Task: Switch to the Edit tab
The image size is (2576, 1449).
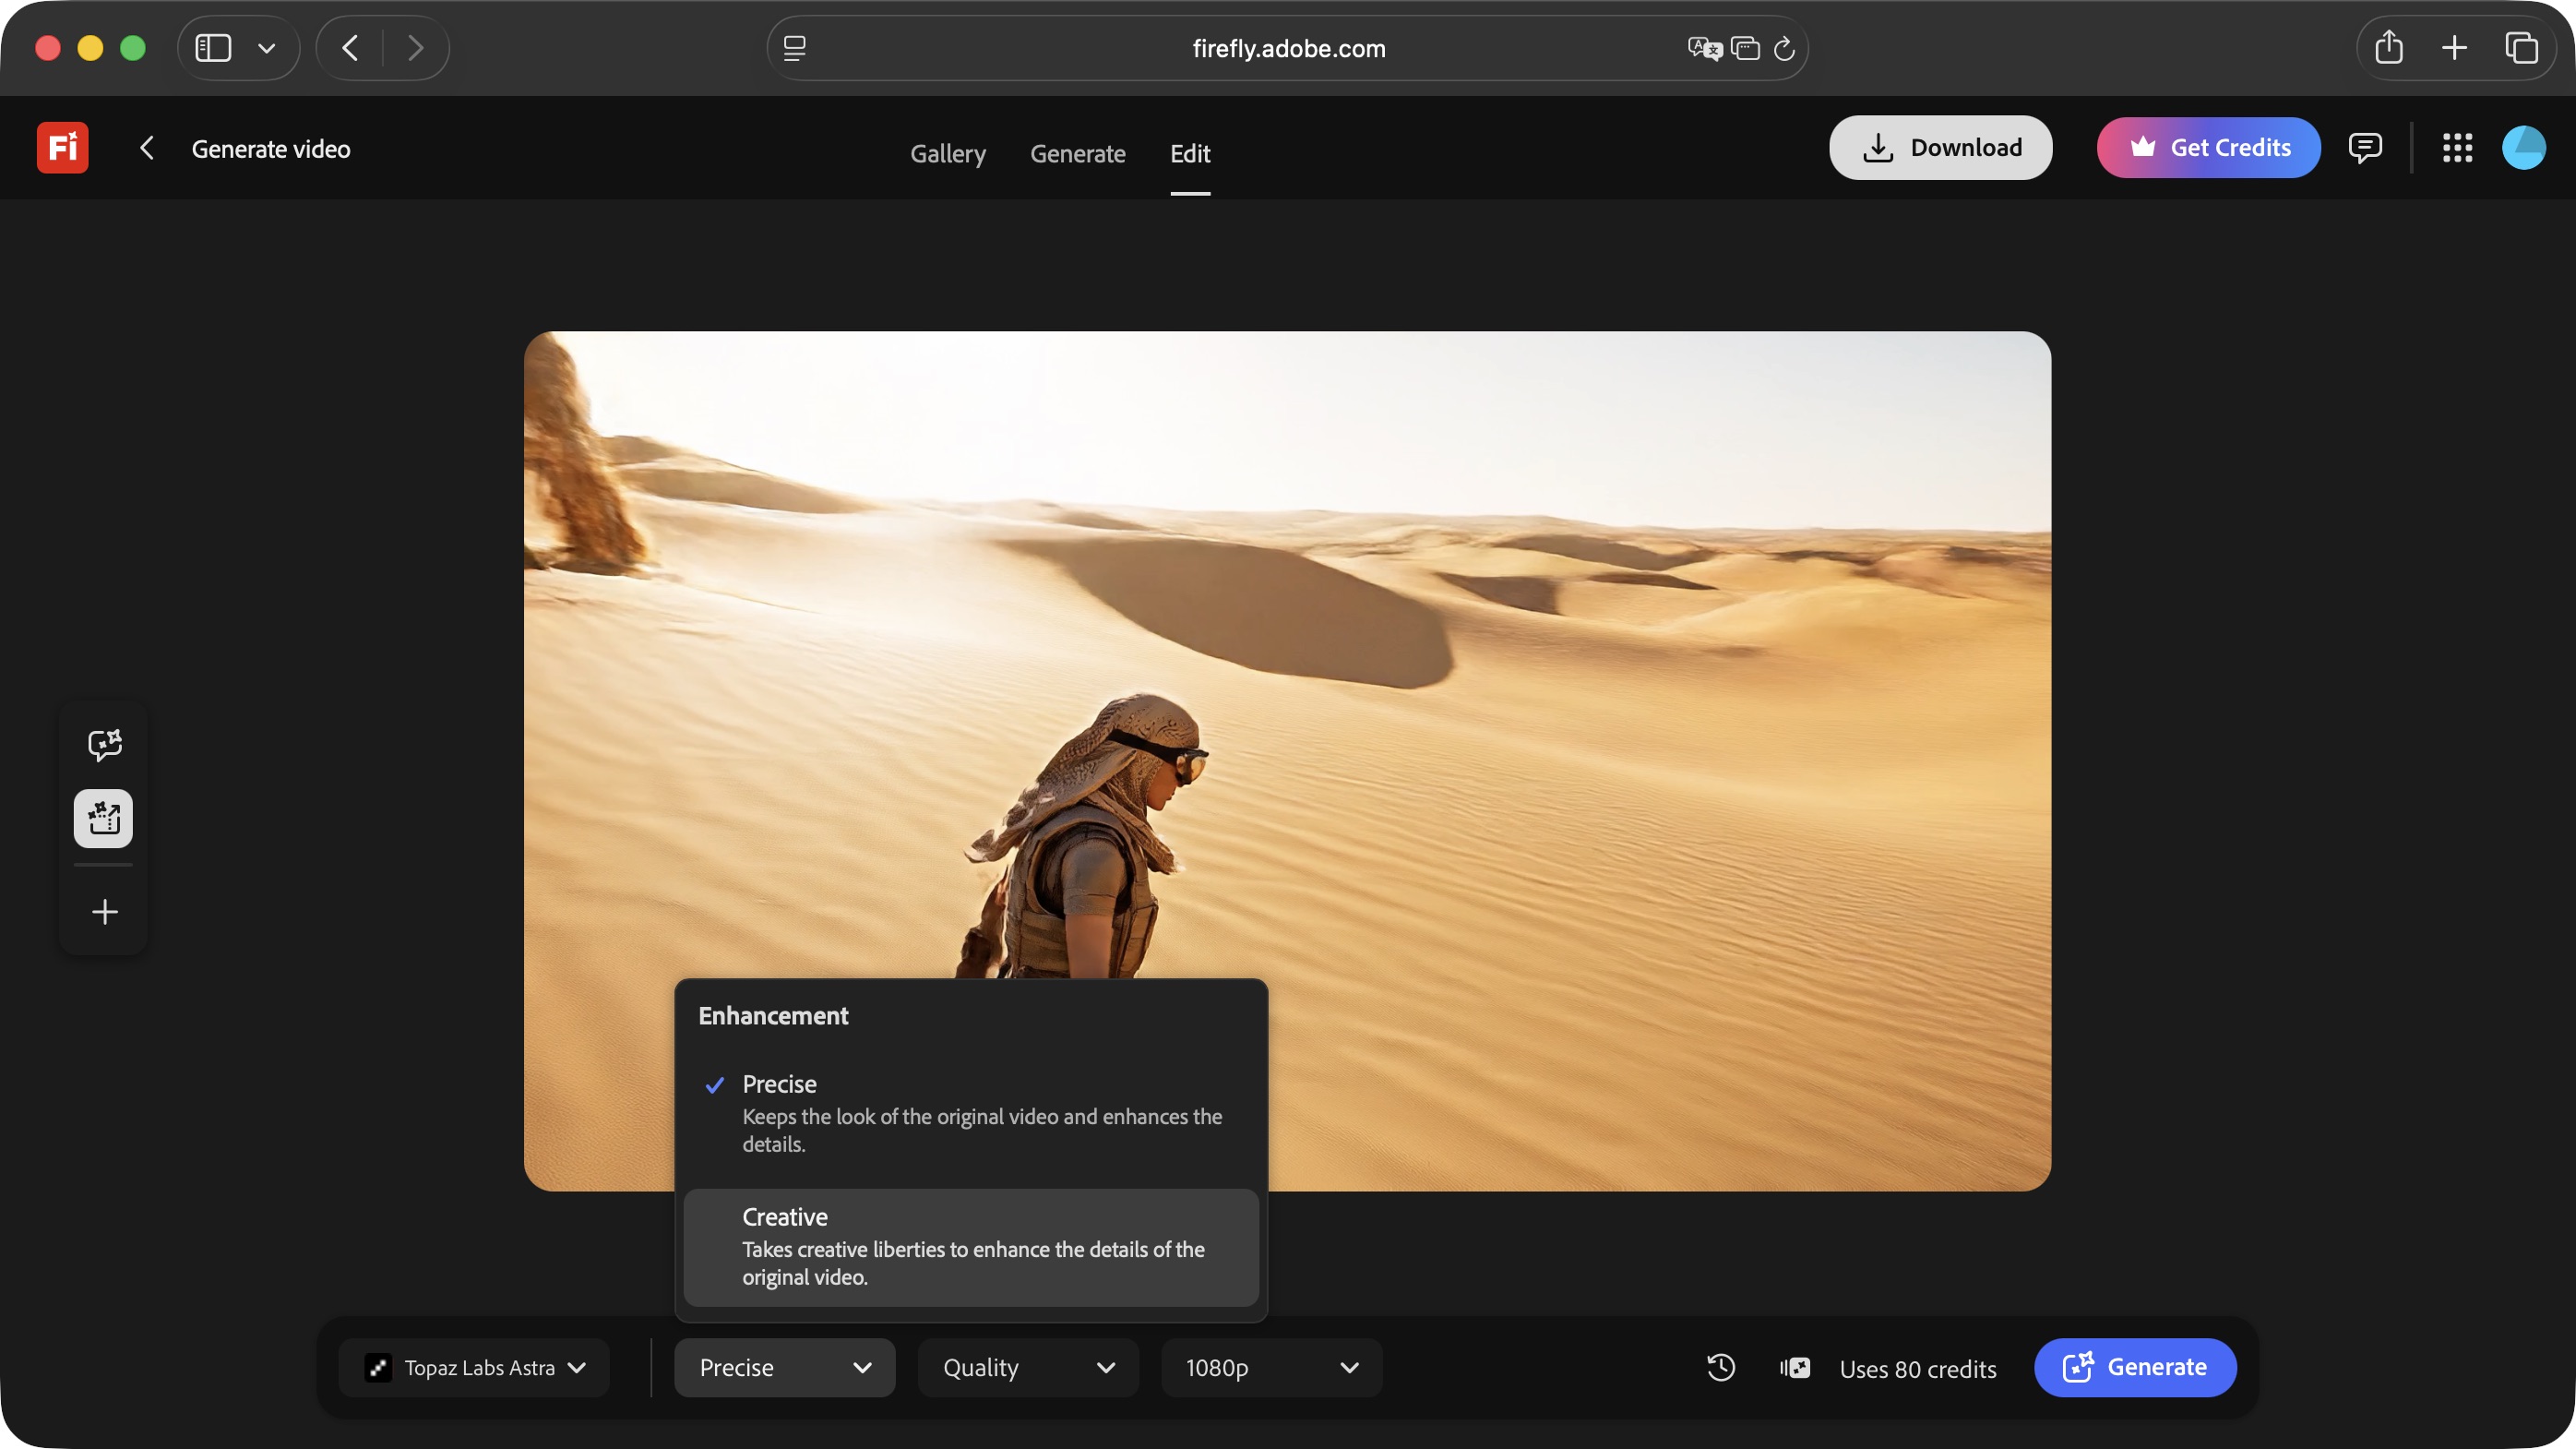Action: tap(1190, 154)
